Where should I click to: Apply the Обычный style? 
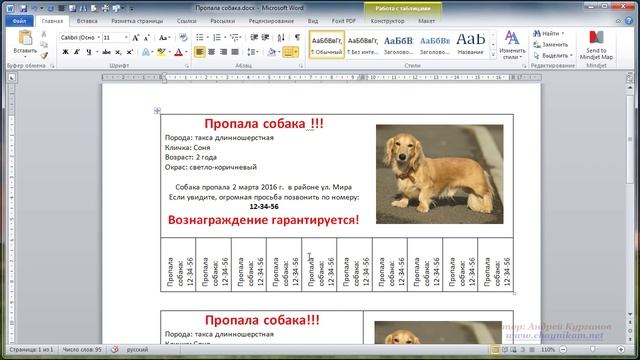(x=327, y=44)
